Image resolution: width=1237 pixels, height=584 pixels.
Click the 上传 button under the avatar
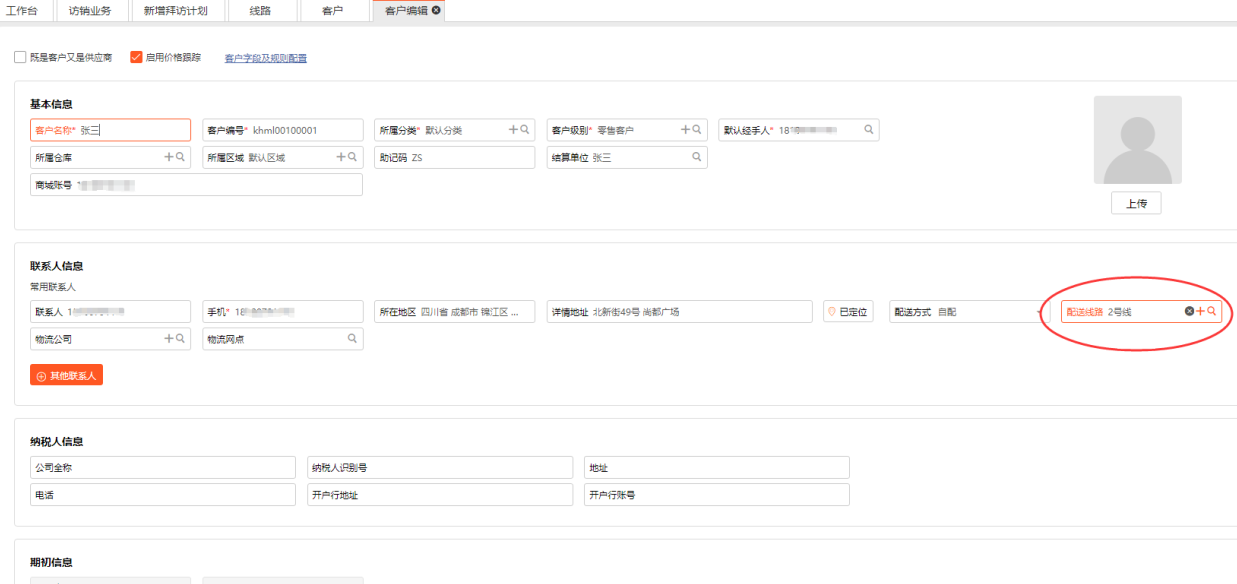[x=1136, y=204]
